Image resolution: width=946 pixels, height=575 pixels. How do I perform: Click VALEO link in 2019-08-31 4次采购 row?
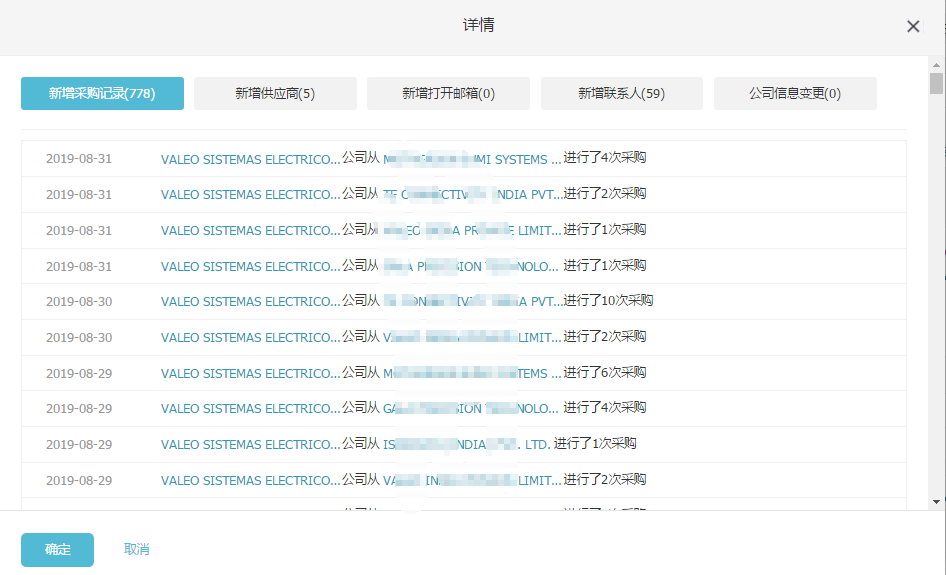pos(250,159)
